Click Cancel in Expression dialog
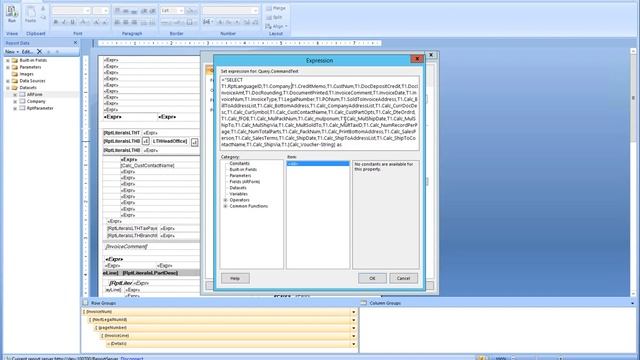Image resolution: width=640 pixels, height=360 pixels. pos(403,278)
